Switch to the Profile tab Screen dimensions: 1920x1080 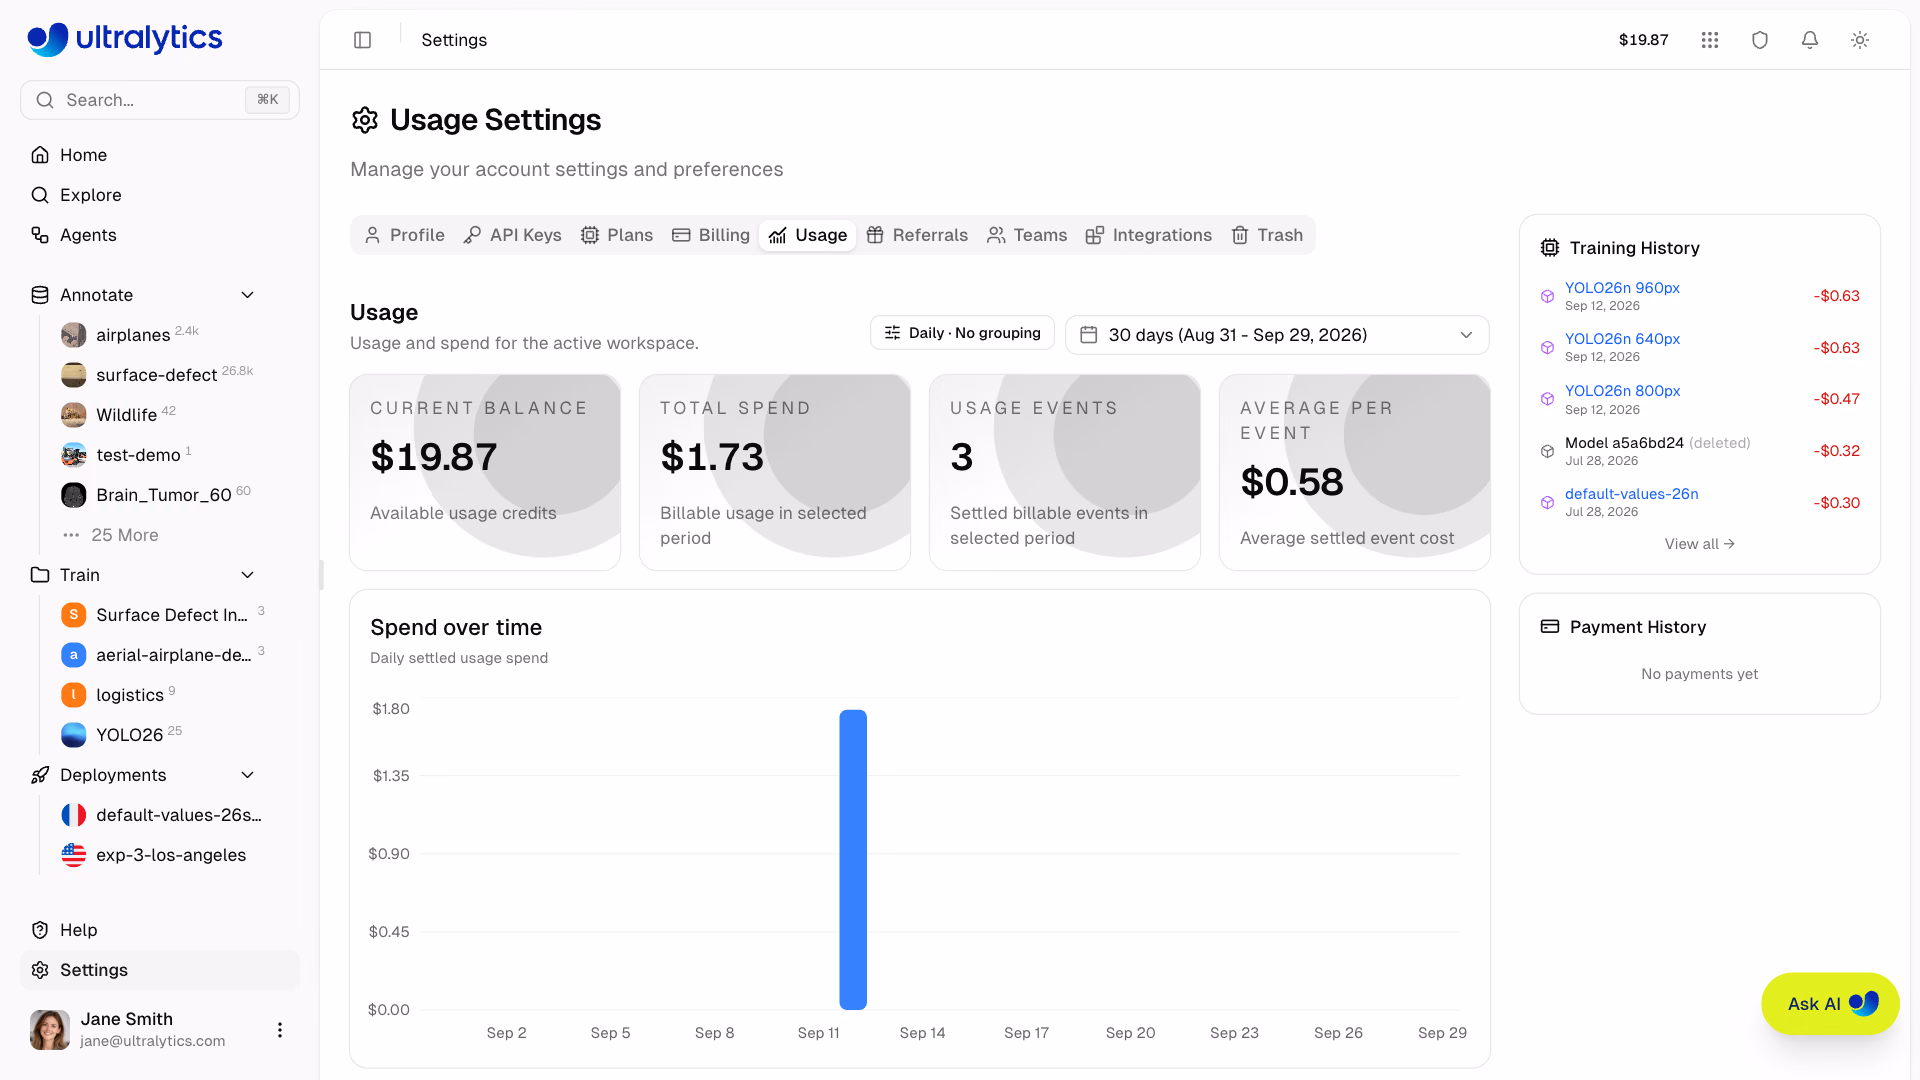405,235
